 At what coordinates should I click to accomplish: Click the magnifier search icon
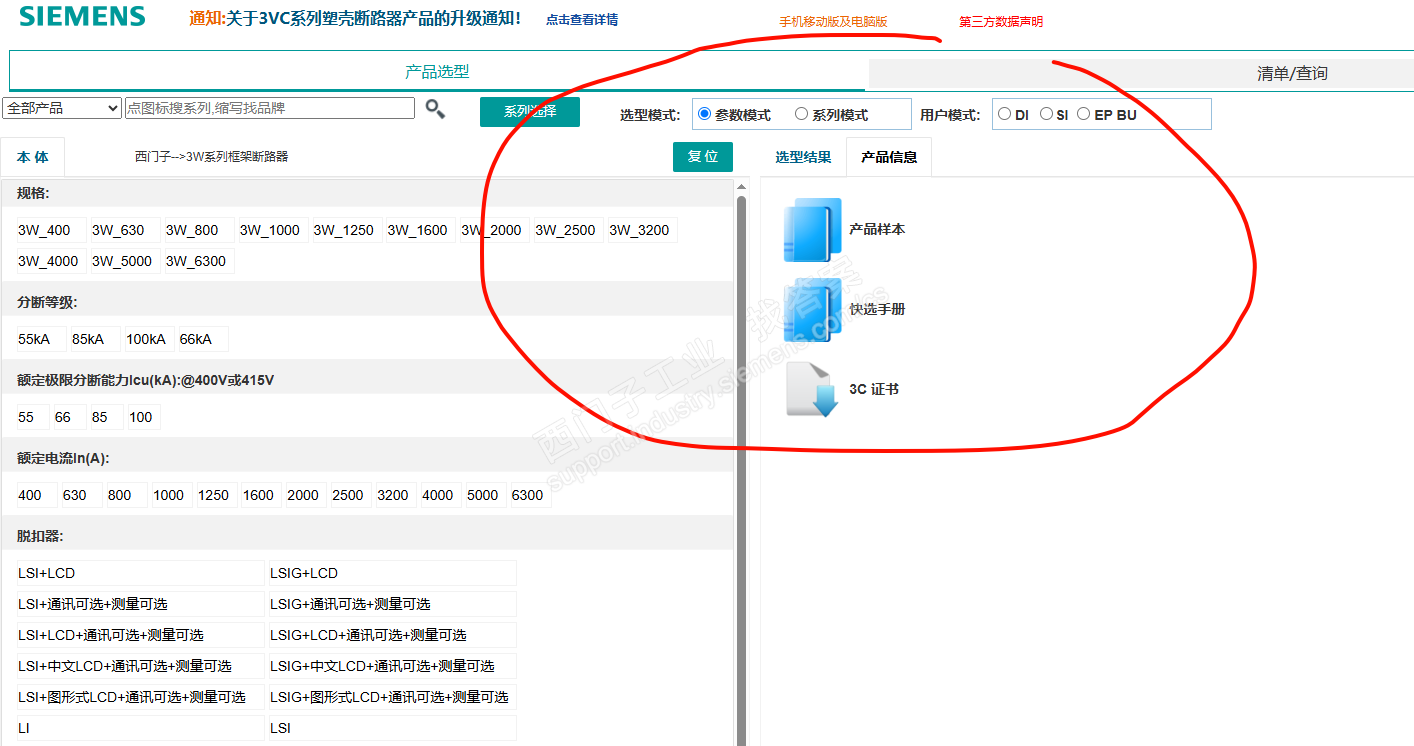pyautogui.click(x=435, y=109)
